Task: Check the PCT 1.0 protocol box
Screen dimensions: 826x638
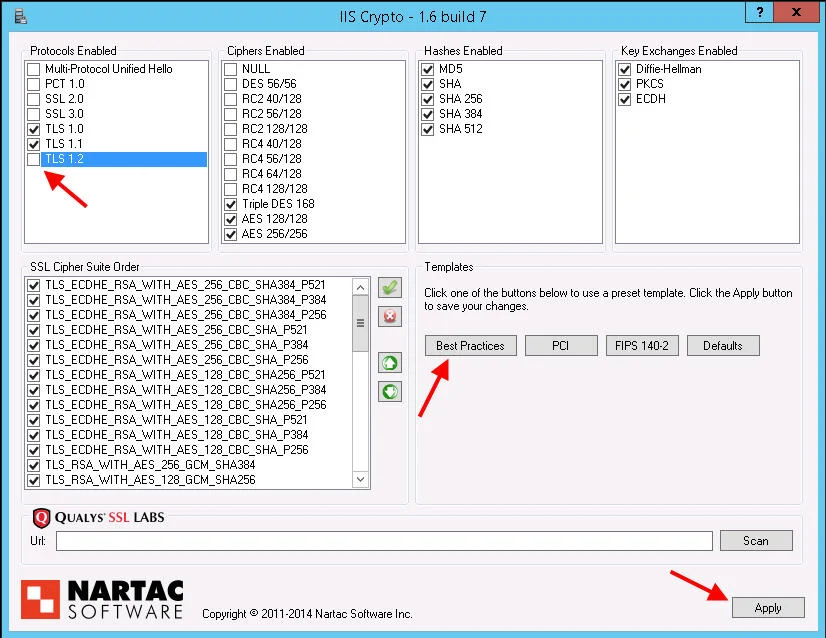Action: click(34, 84)
